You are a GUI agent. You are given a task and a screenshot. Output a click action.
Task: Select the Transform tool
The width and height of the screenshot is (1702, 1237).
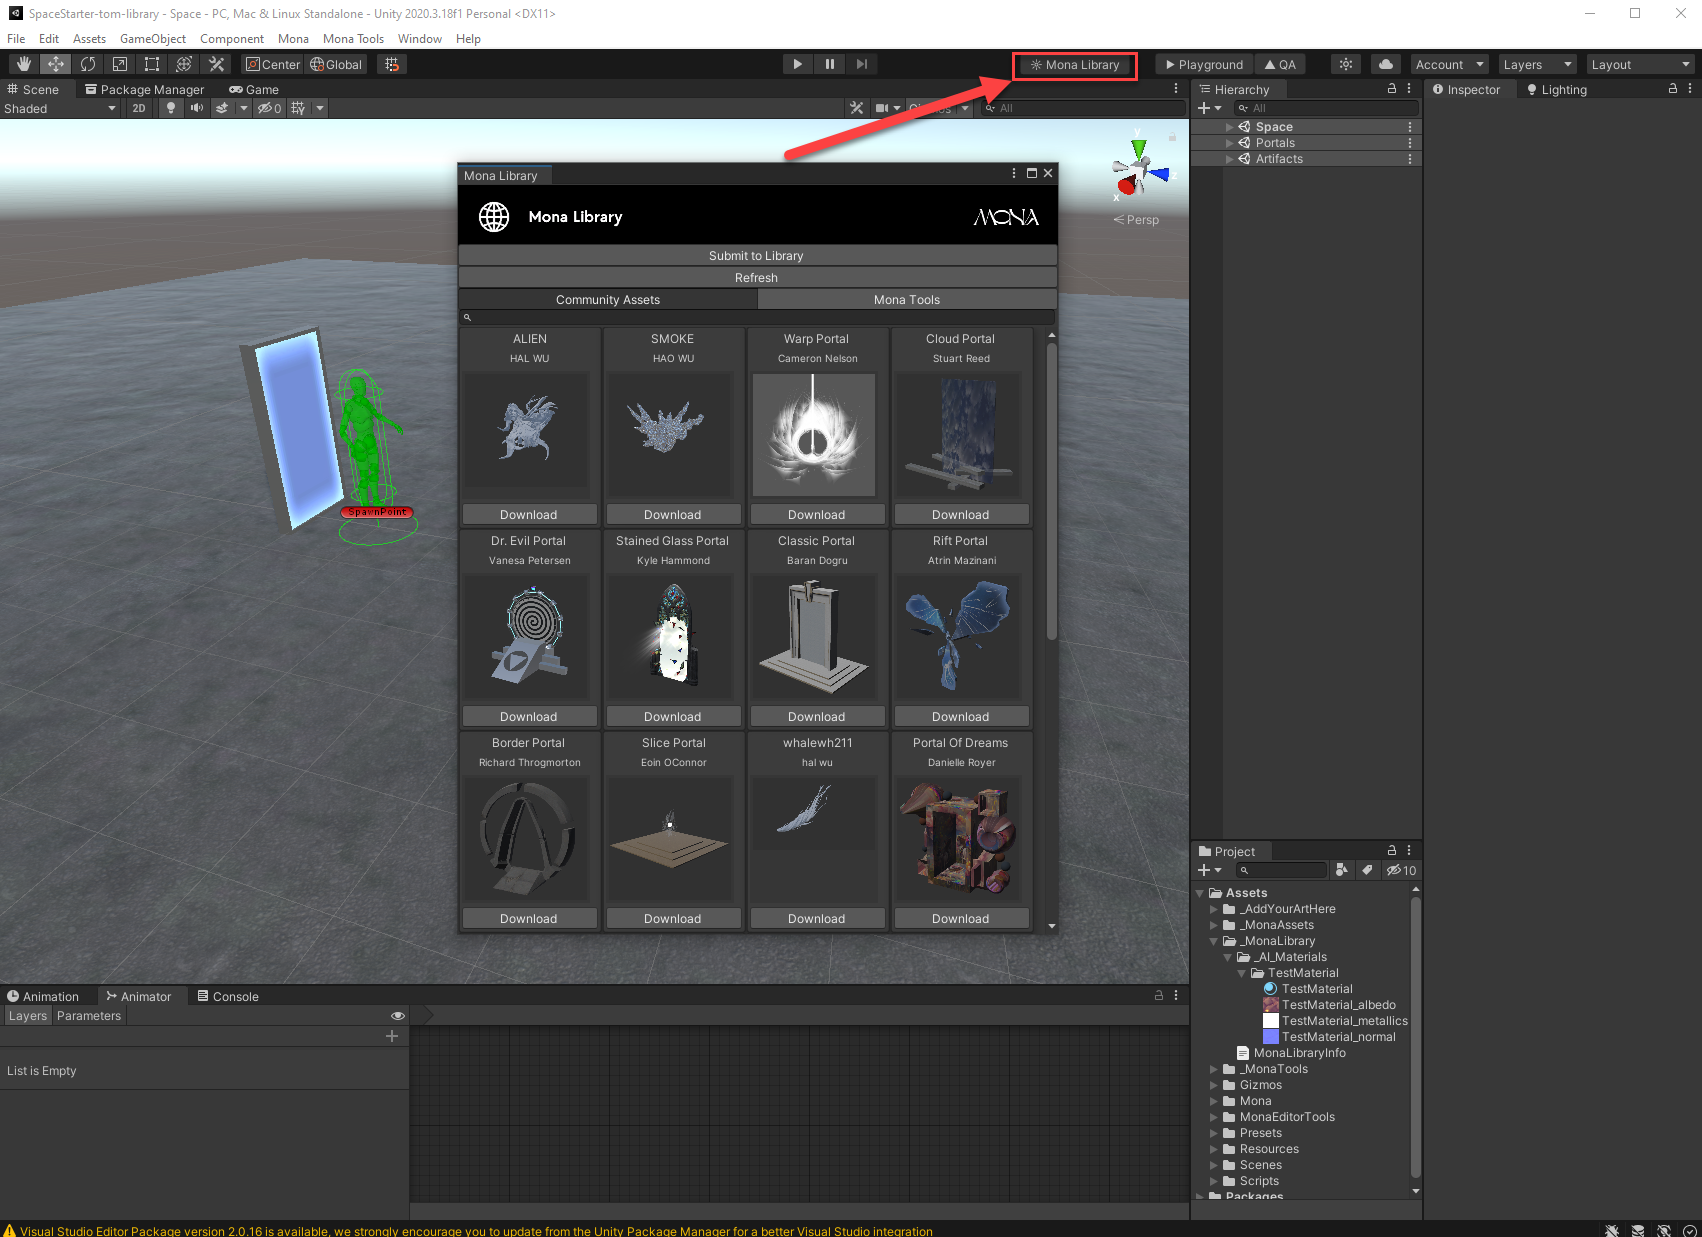(x=184, y=64)
